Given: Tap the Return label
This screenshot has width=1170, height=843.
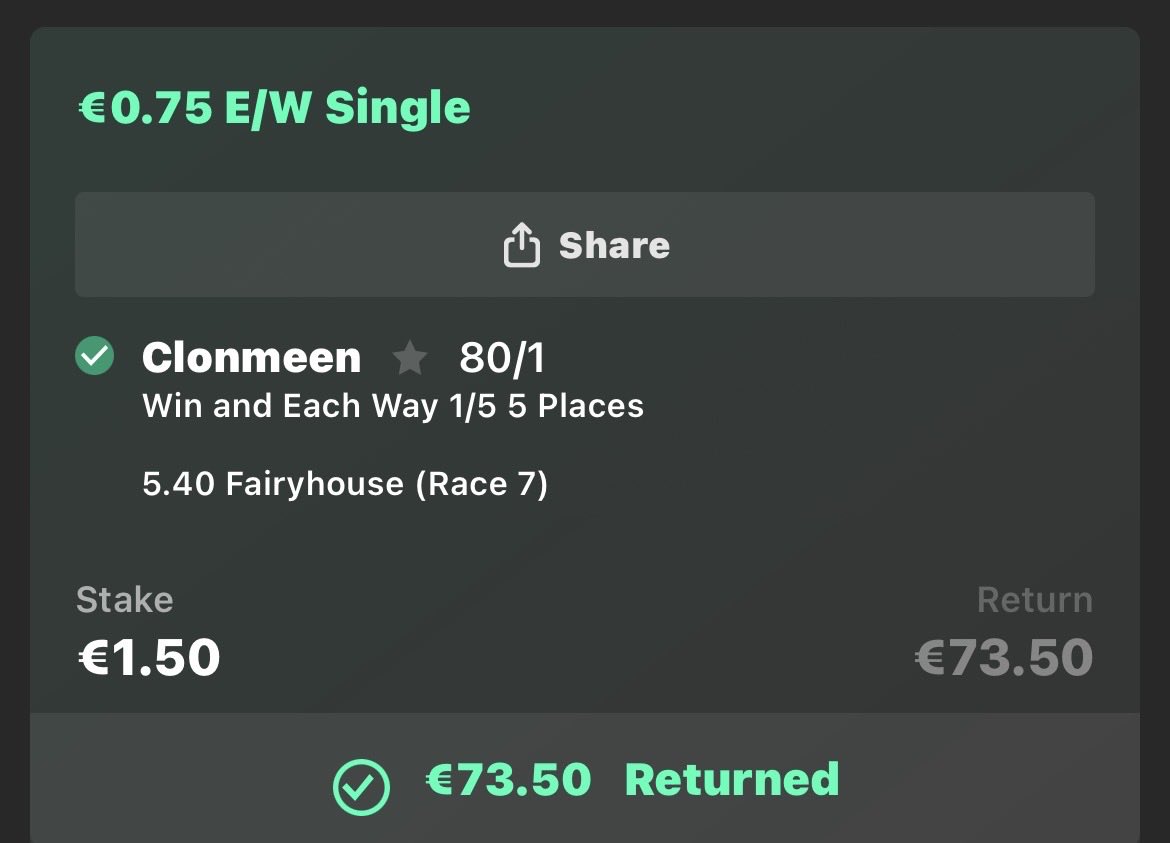Looking at the screenshot, I should 1035,600.
